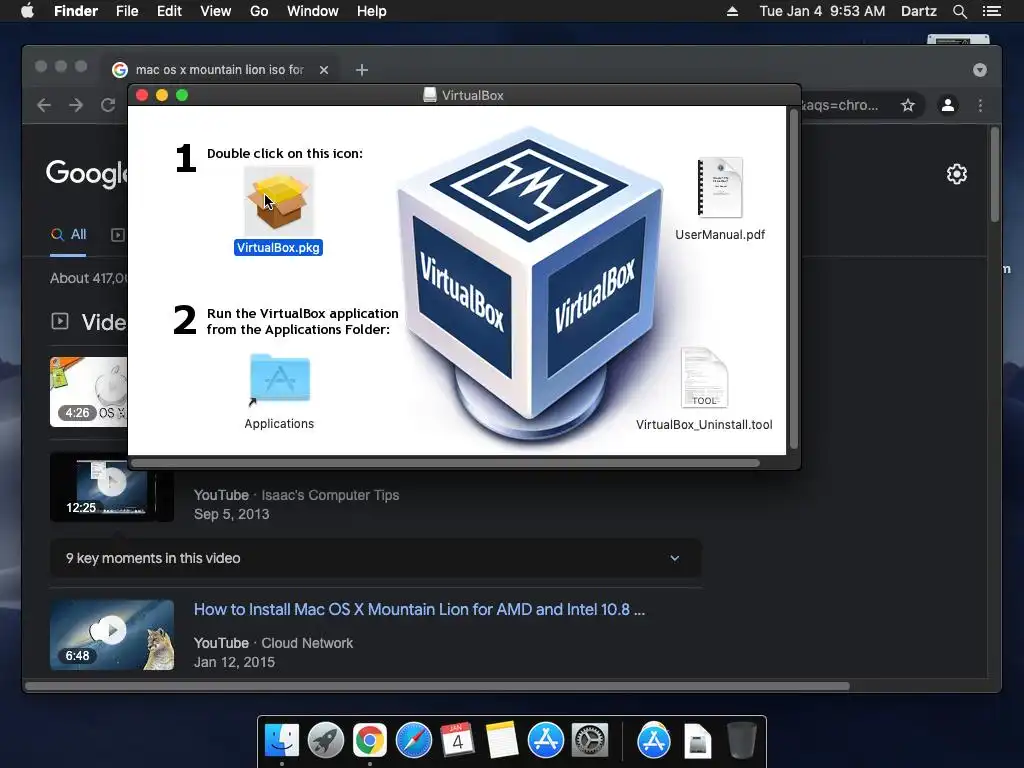Open the Notification Center list icon

(992, 11)
